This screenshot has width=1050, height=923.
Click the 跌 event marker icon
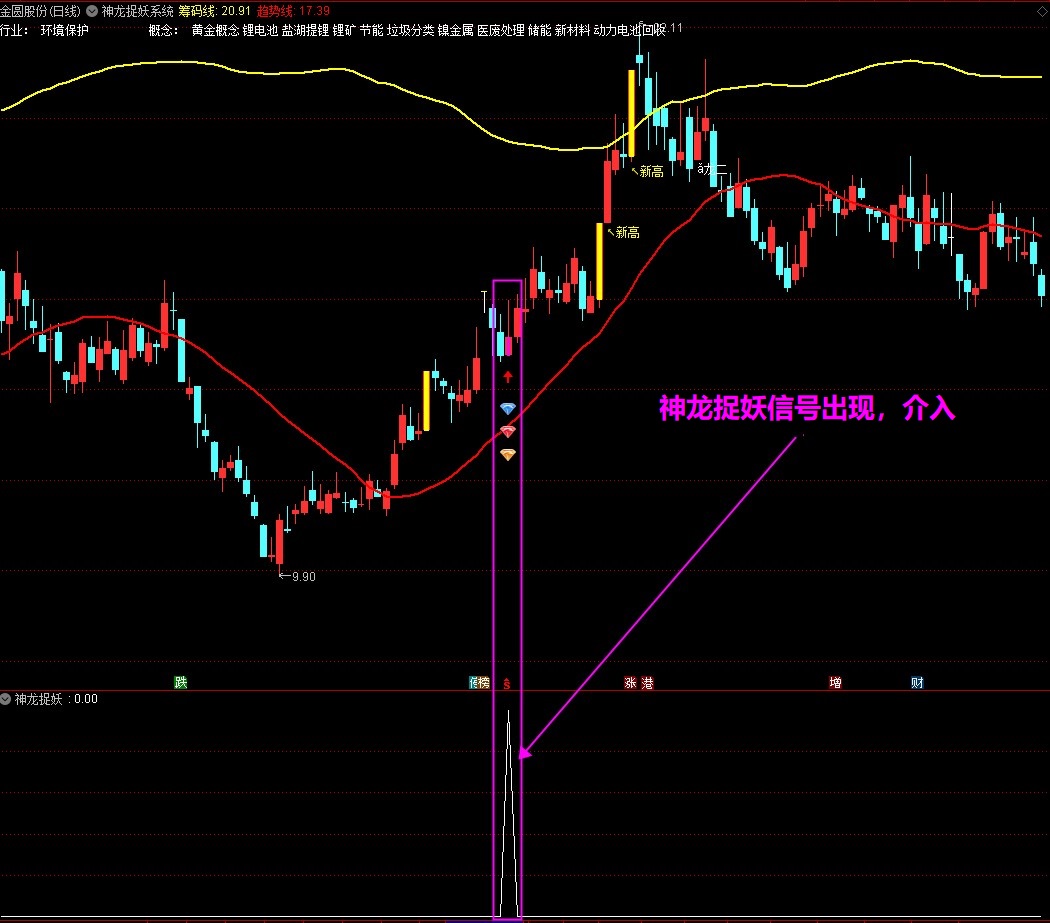coord(181,683)
